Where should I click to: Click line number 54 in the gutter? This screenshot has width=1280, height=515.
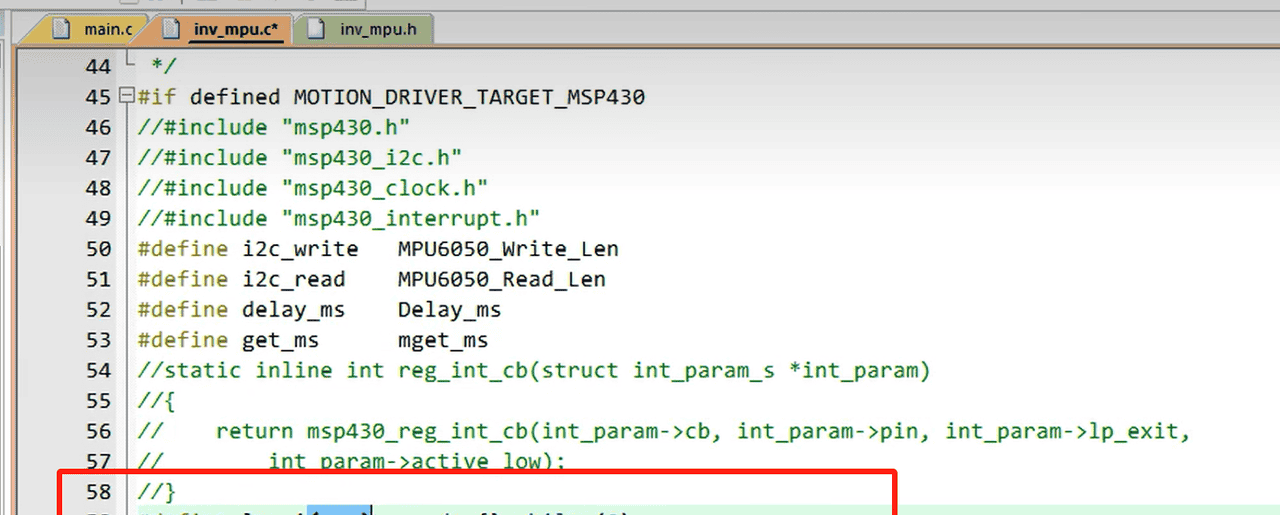99,370
